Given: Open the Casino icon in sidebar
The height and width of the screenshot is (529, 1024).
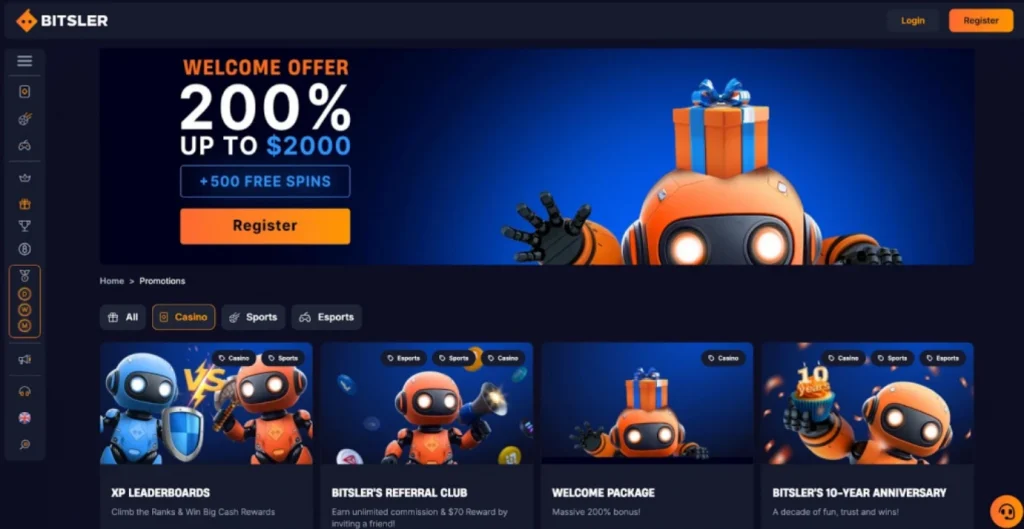Looking at the screenshot, I should coord(25,91).
